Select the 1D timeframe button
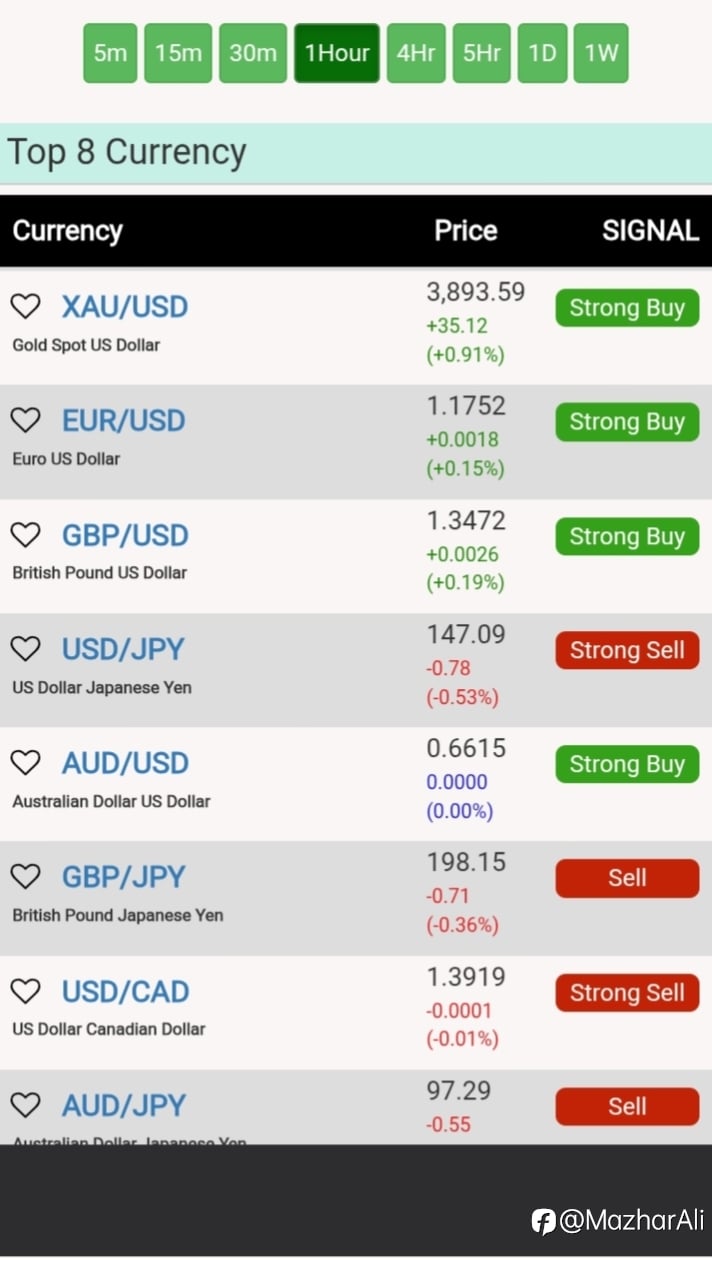The image size is (712, 1264). (542, 53)
